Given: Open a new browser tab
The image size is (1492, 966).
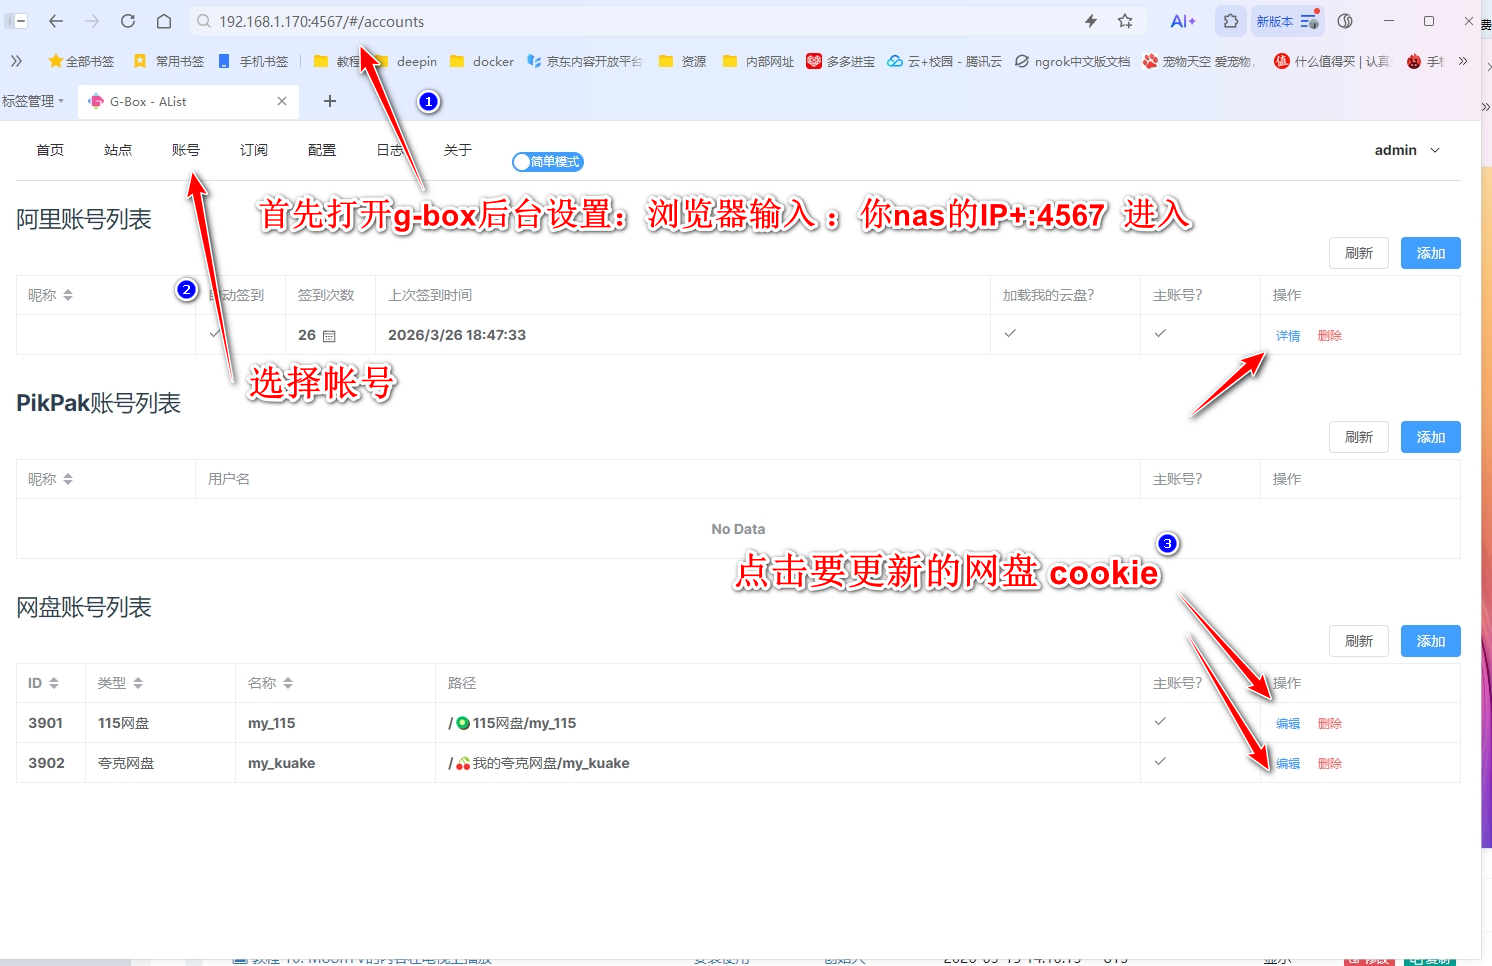Looking at the screenshot, I should [330, 101].
